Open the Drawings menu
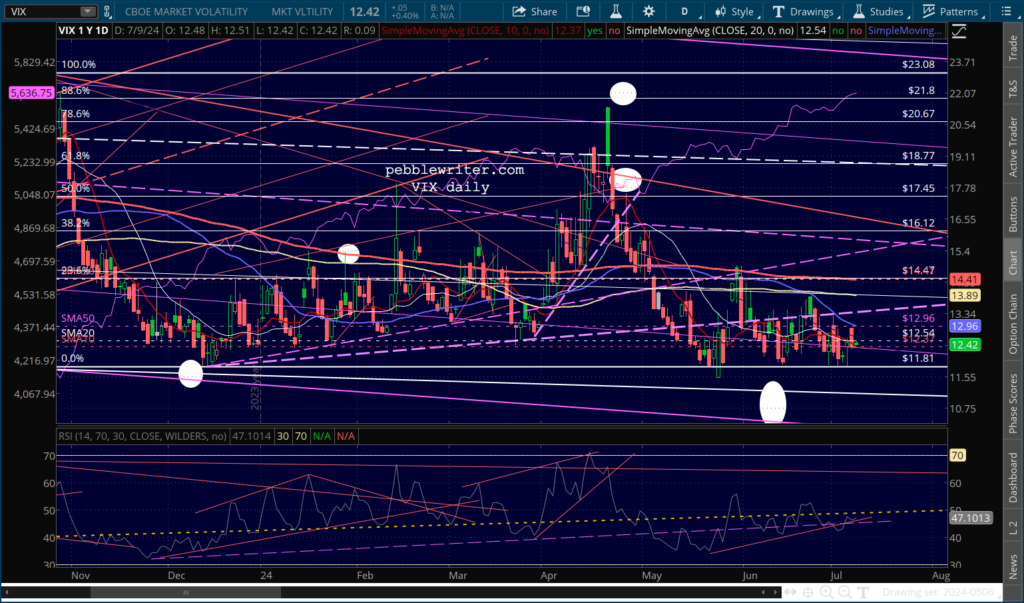1024x603 pixels. (803, 12)
